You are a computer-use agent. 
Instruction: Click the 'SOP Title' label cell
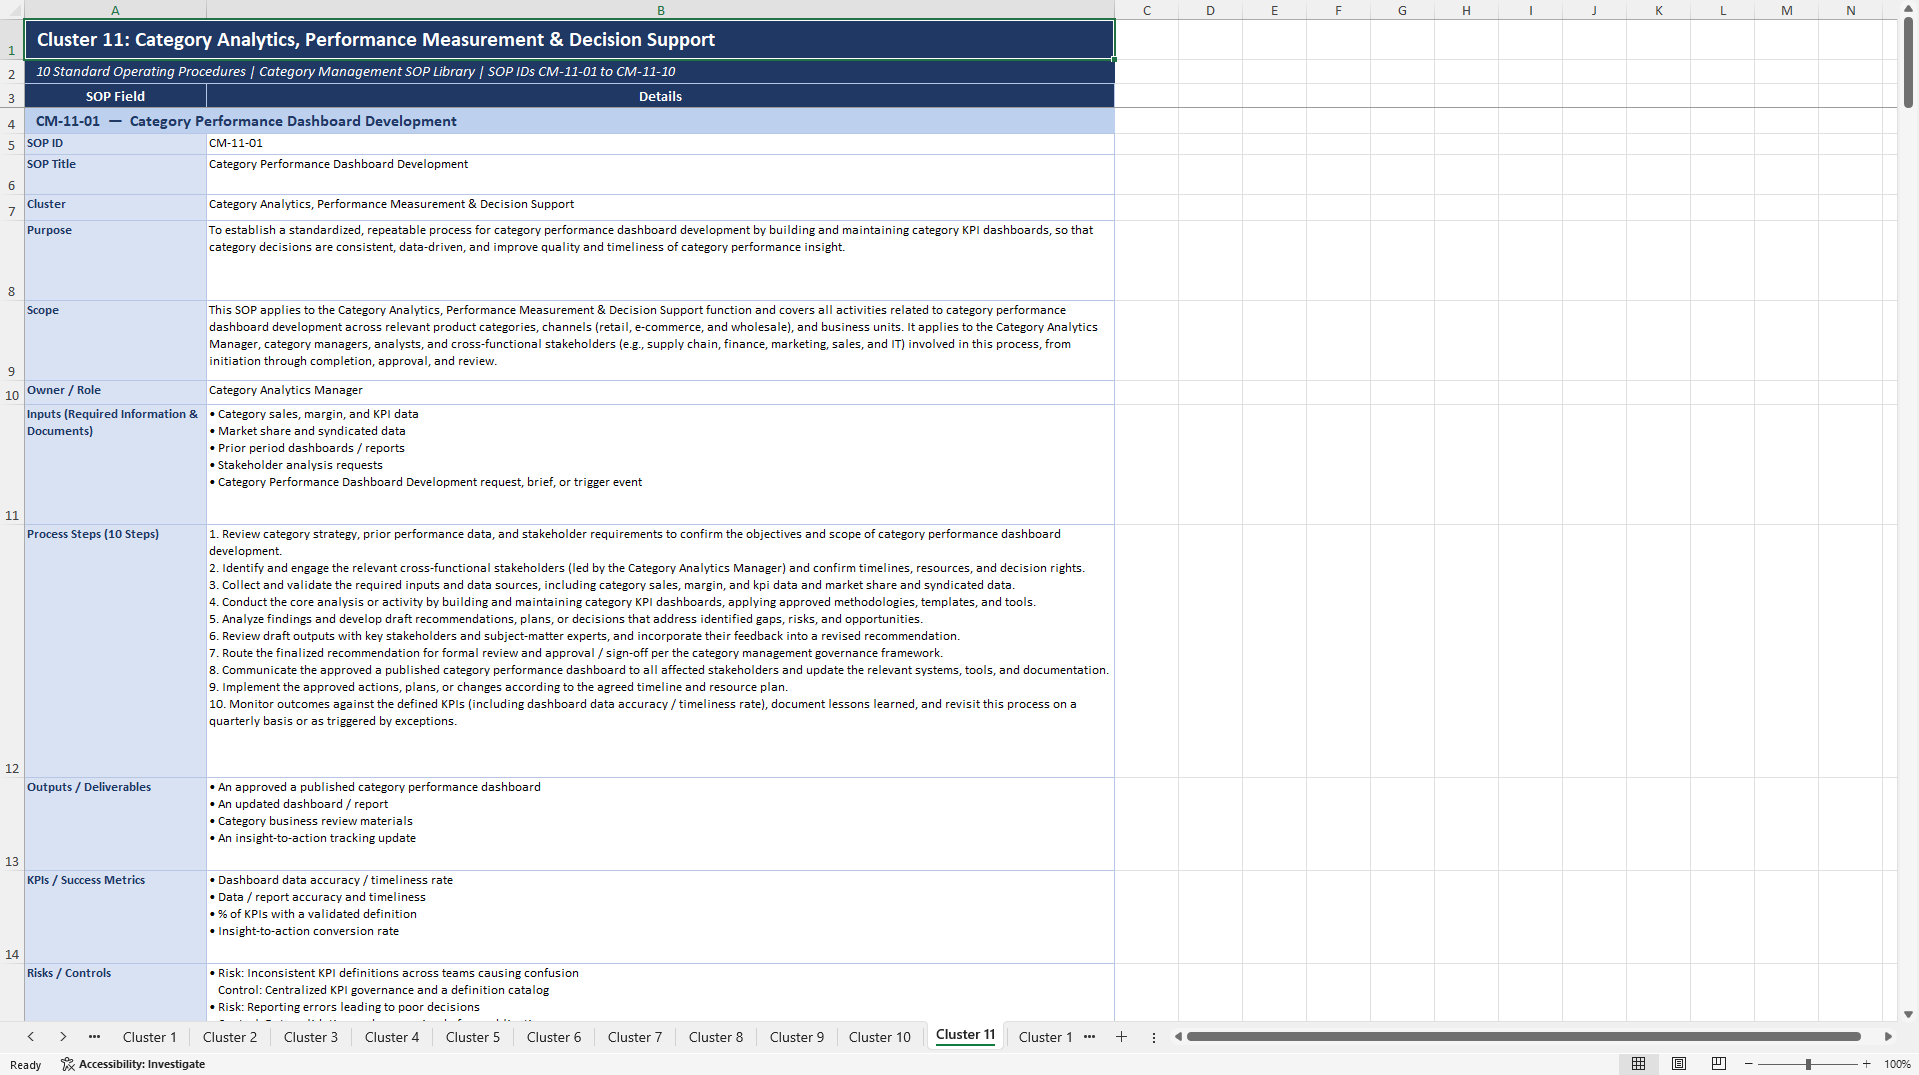[x=115, y=175]
